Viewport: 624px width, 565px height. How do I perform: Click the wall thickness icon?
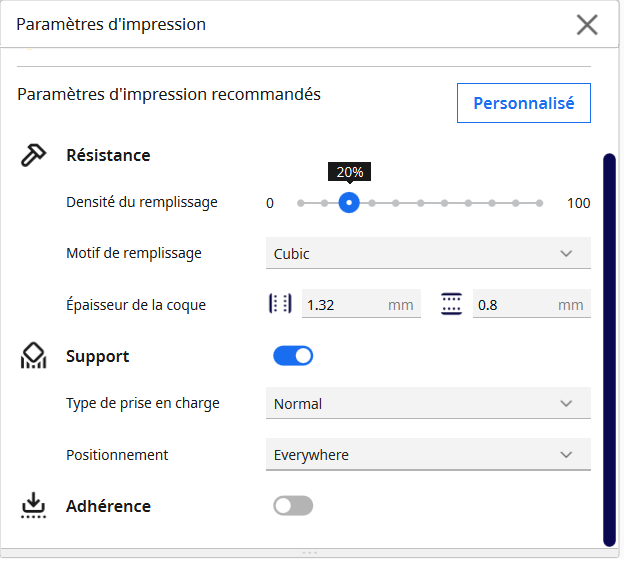(x=280, y=304)
